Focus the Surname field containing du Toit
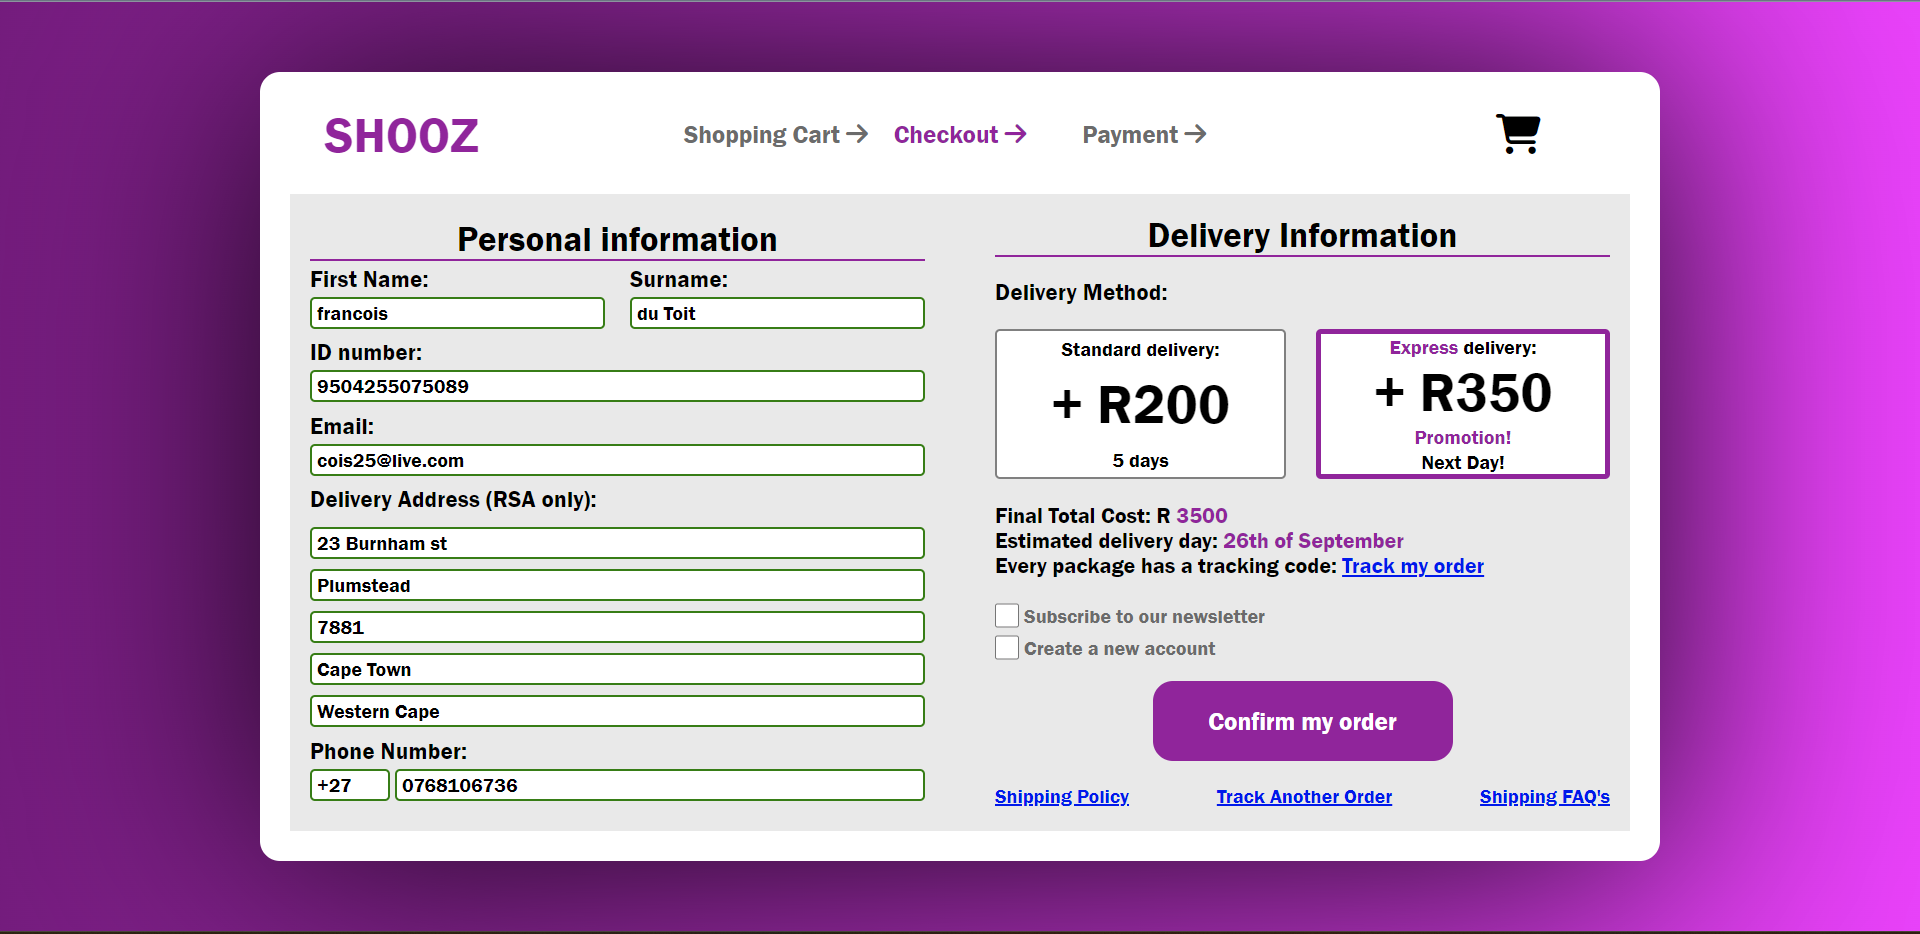This screenshot has height=934, width=1920. pos(777,313)
